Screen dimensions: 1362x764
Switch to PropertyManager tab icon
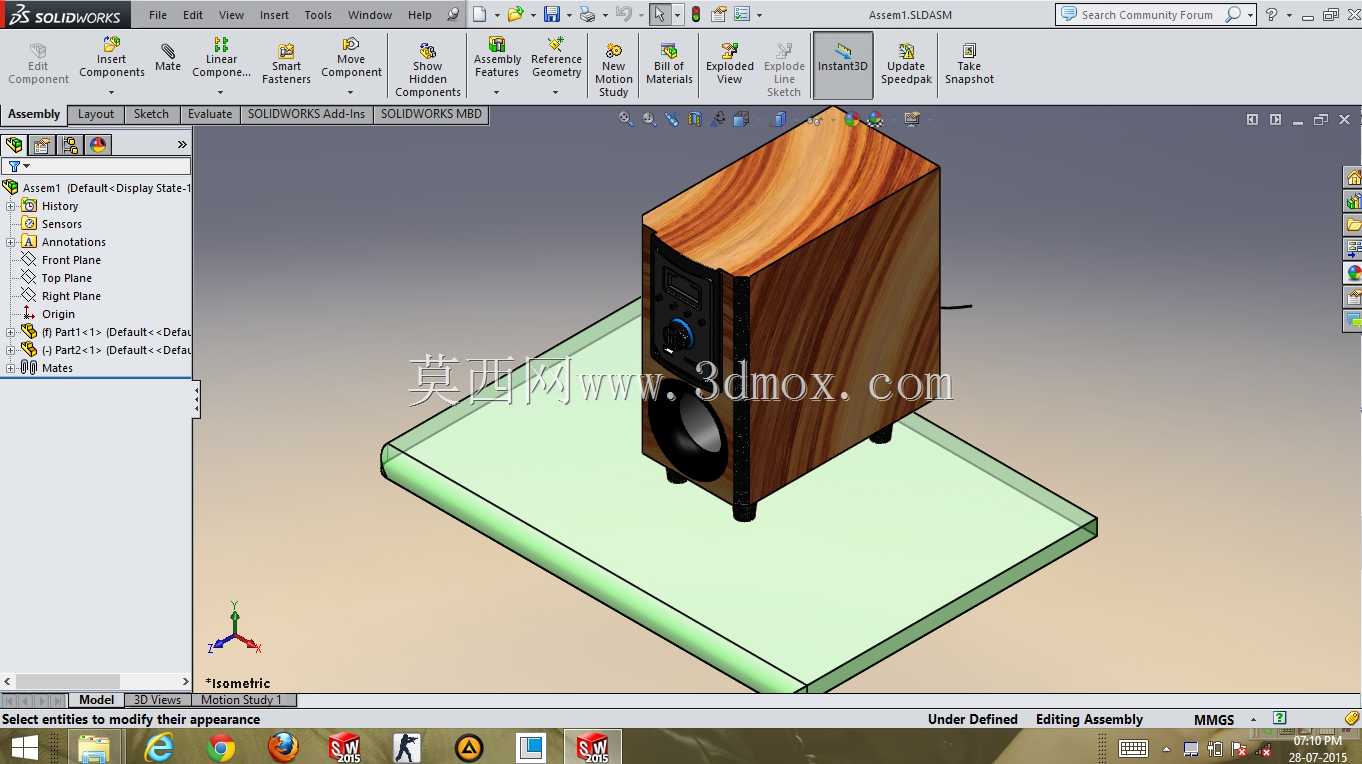coord(41,145)
